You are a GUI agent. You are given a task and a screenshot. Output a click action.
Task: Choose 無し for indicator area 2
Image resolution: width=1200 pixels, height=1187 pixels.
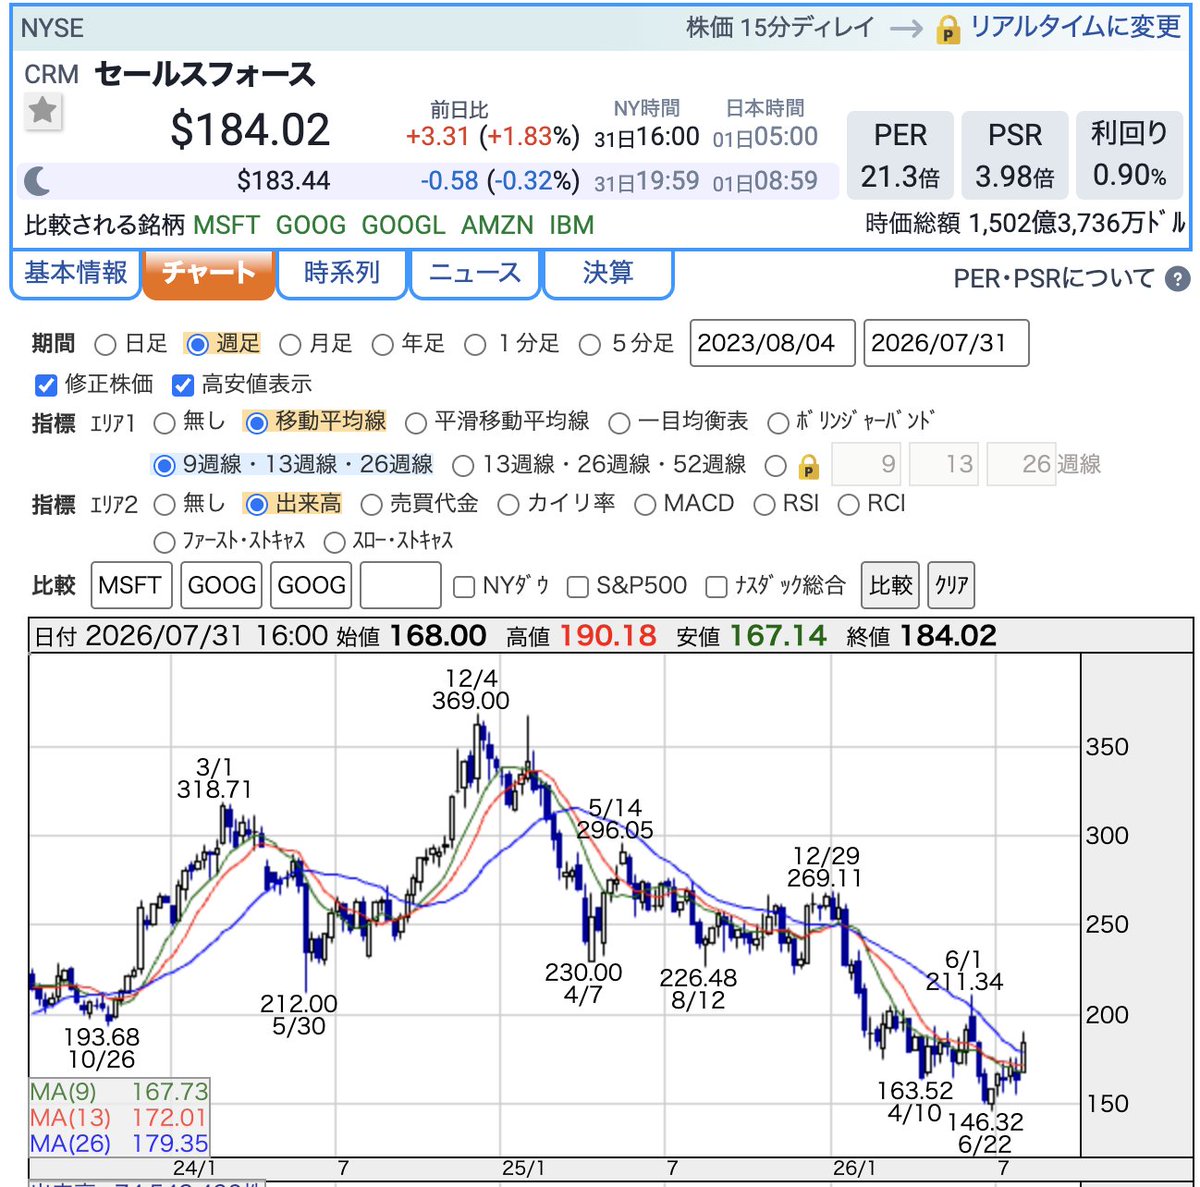[x=164, y=505]
